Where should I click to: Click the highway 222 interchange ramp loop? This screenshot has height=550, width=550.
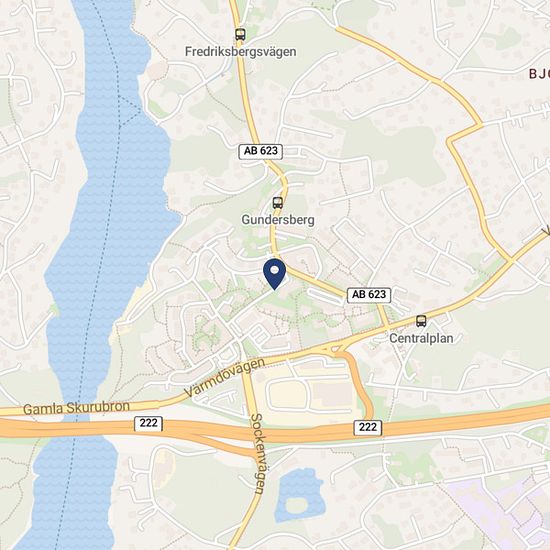pos(358,382)
